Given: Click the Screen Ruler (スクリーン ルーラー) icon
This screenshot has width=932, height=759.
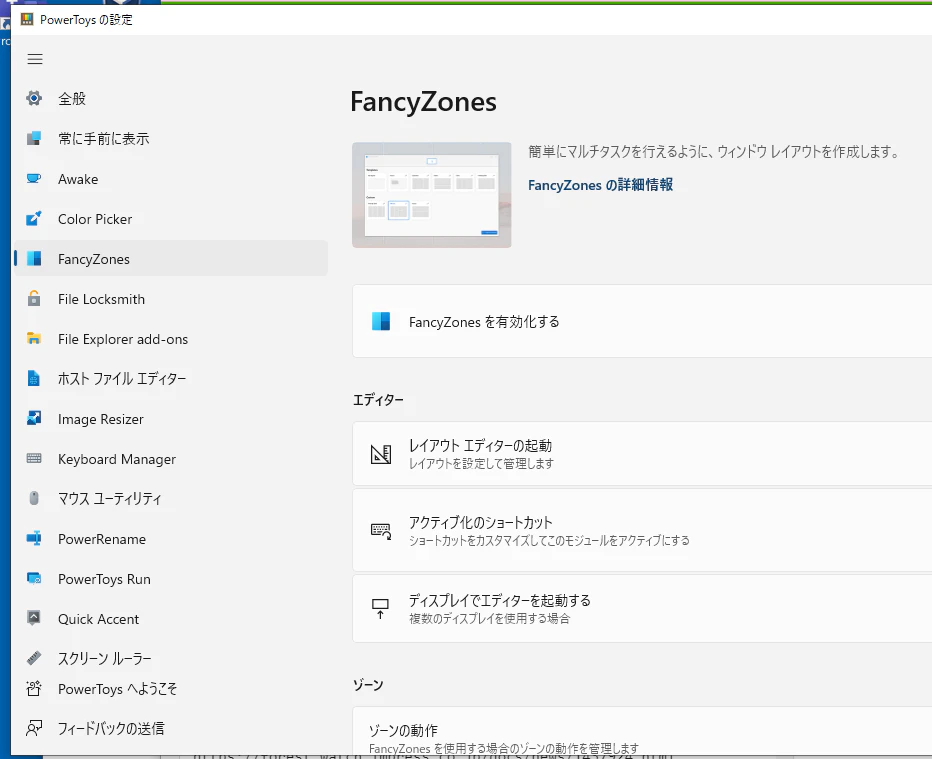Looking at the screenshot, I should [34, 658].
